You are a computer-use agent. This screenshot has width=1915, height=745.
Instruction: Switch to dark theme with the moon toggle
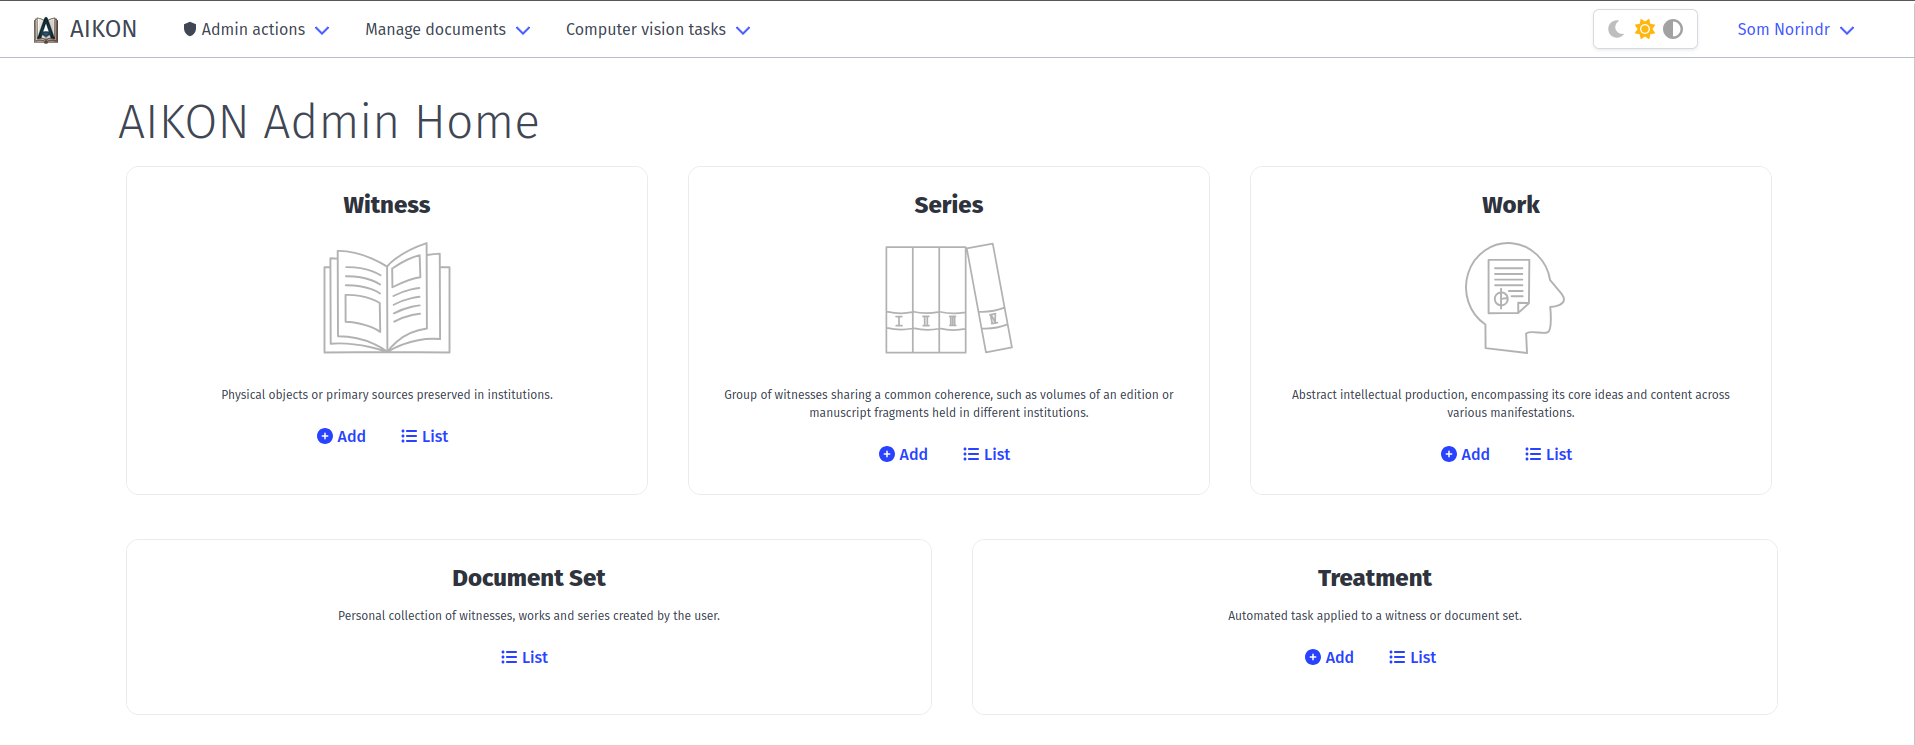tap(1616, 29)
